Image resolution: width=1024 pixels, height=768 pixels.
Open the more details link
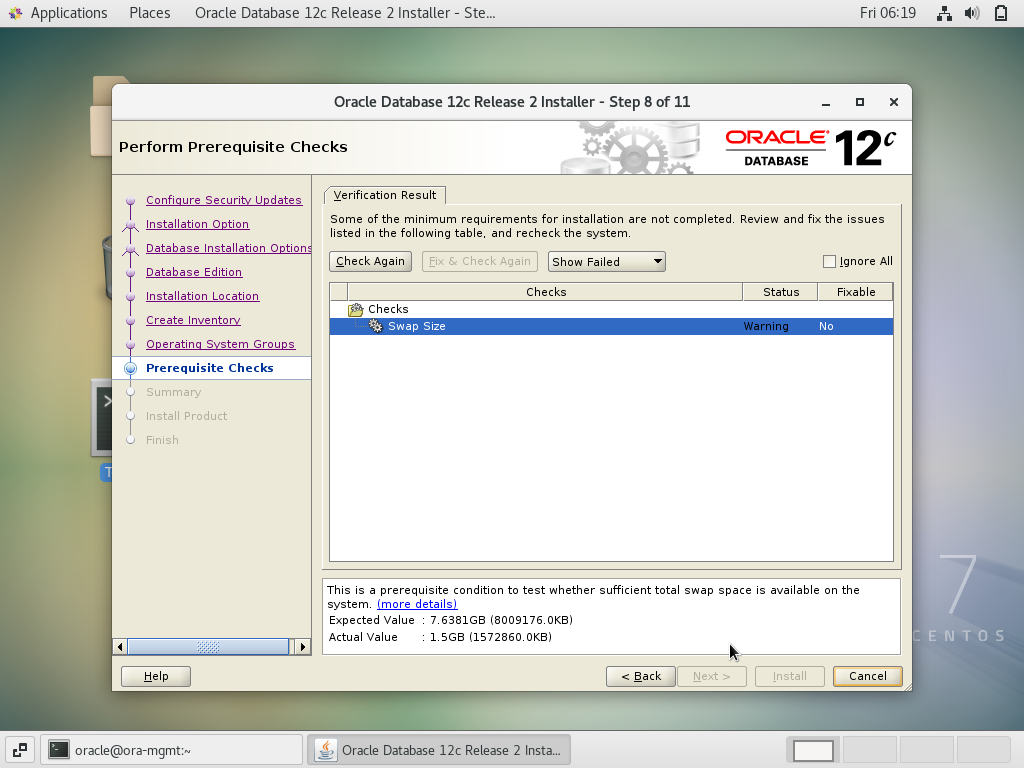pyautogui.click(x=417, y=604)
